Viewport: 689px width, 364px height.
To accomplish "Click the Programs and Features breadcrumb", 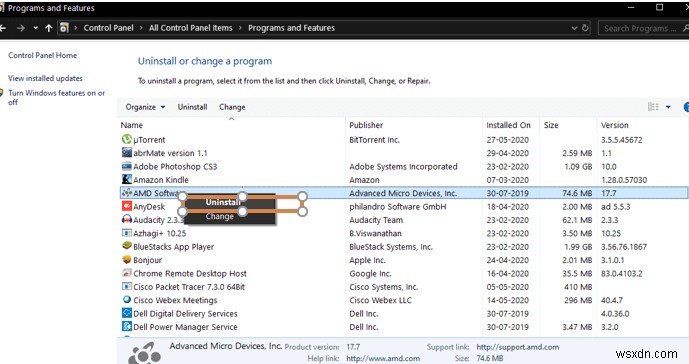I will point(291,28).
